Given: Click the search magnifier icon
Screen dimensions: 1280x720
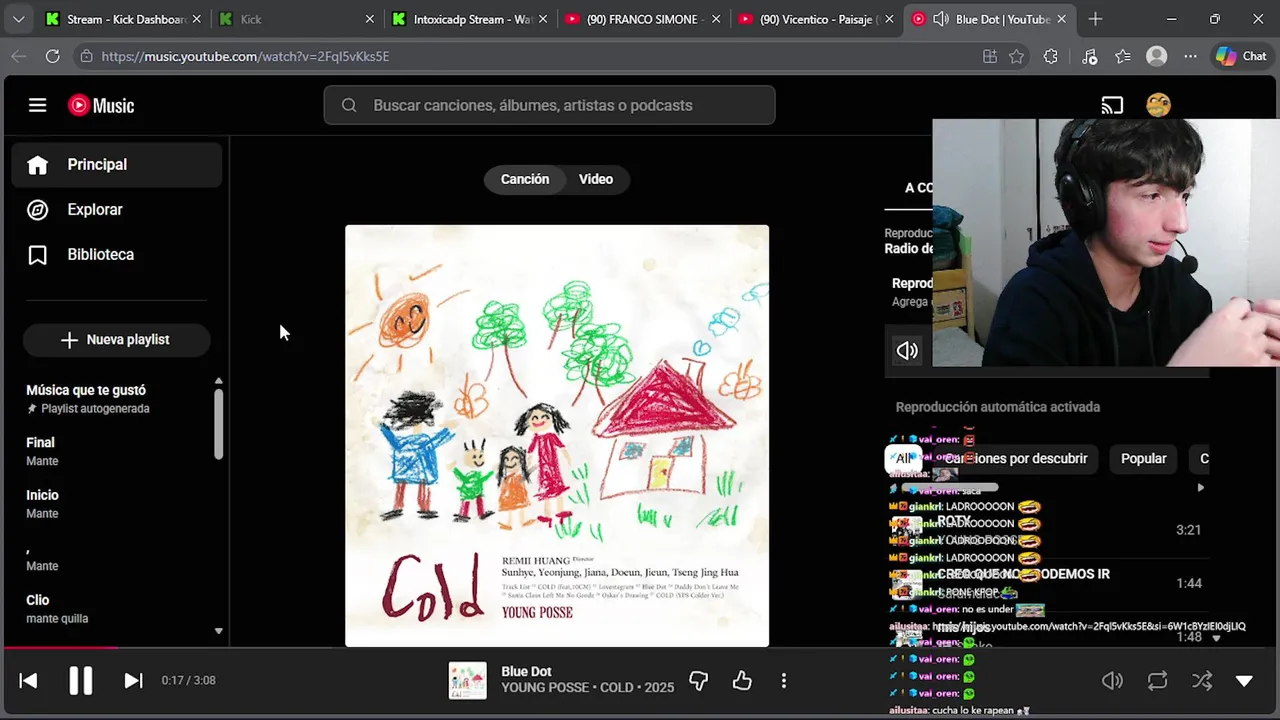Looking at the screenshot, I should (349, 105).
